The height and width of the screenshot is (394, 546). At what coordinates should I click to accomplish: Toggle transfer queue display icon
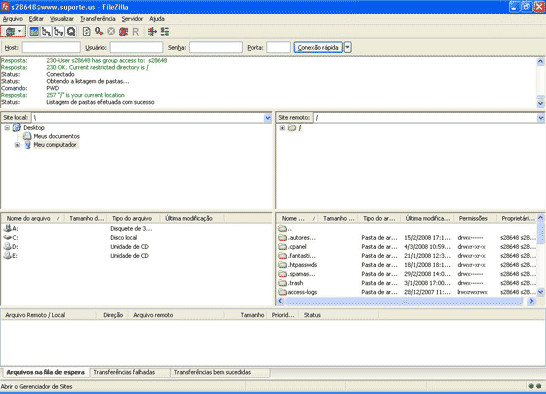click(x=71, y=32)
